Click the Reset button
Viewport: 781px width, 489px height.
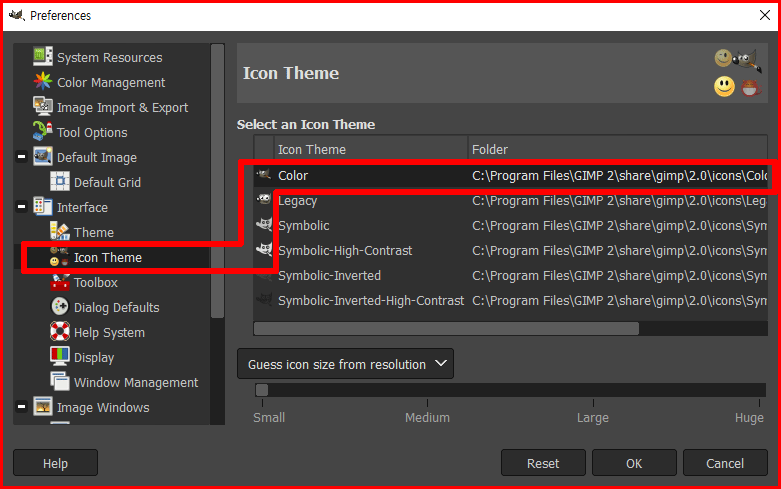coord(543,463)
